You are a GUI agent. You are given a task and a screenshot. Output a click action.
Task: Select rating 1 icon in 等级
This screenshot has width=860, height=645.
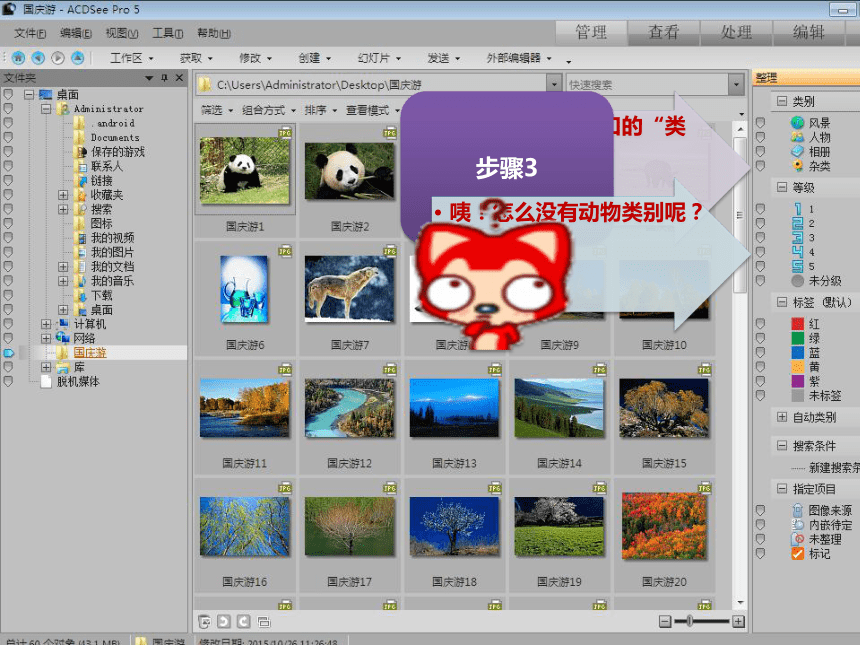pyautogui.click(x=797, y=209)
